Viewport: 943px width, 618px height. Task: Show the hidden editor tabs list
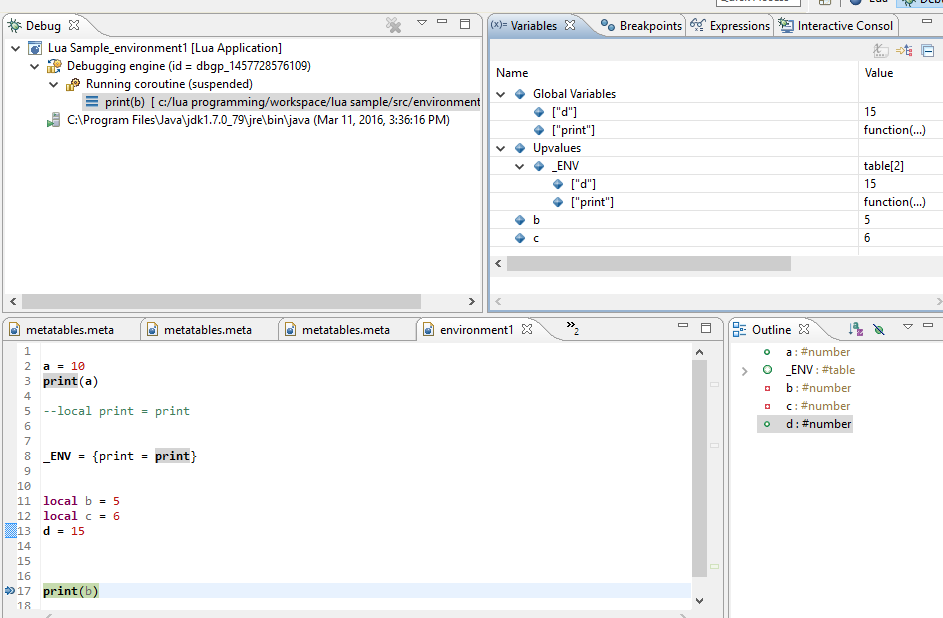pyautogui.click(x=572, y=327)
